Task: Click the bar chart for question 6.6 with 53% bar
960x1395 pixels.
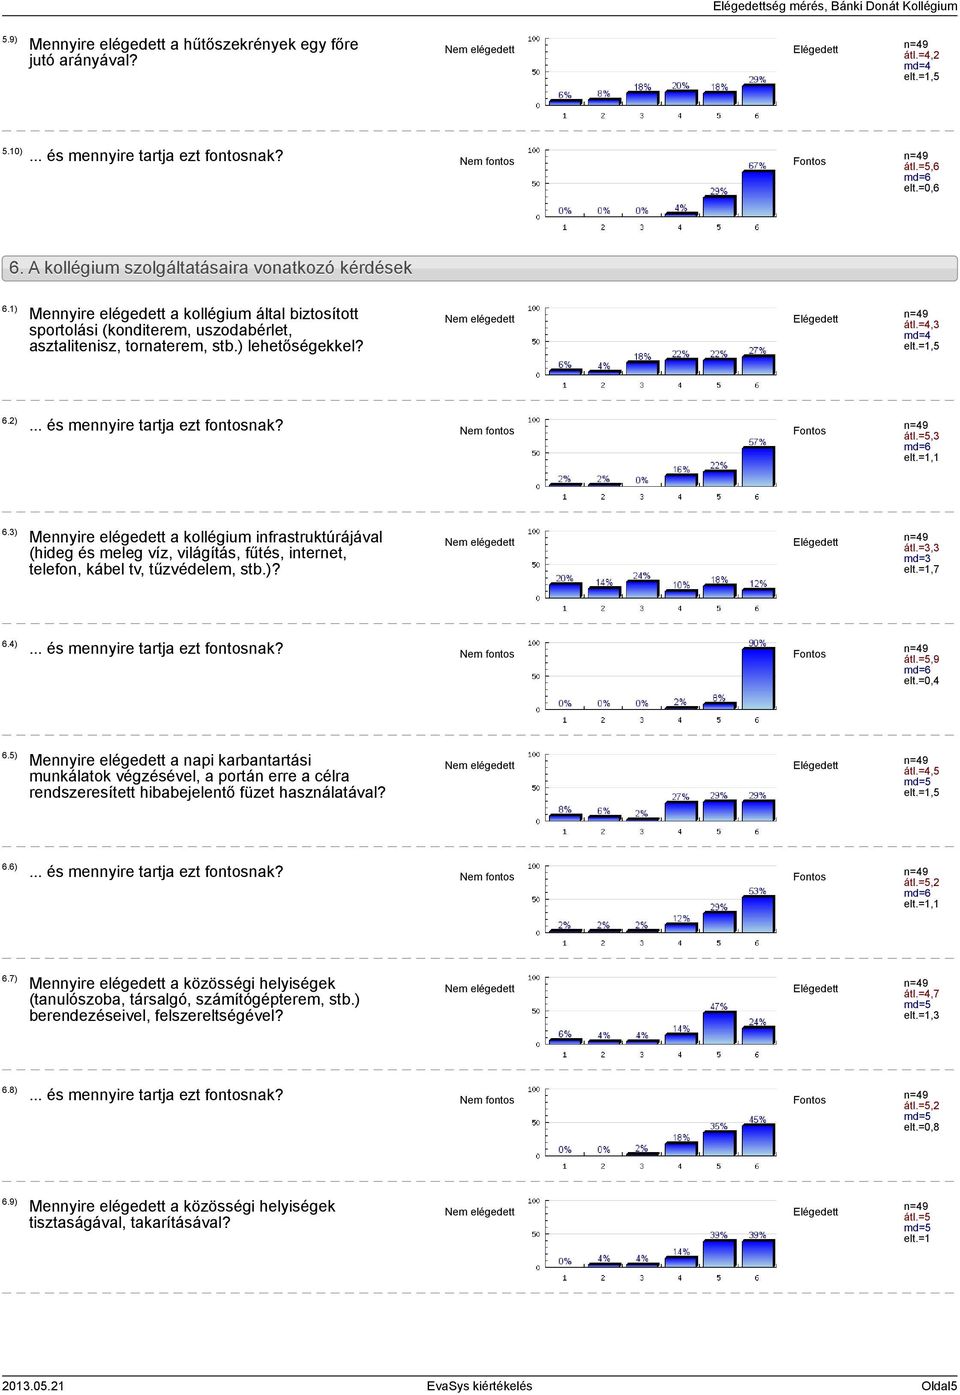Action: [x=653, y=906]
